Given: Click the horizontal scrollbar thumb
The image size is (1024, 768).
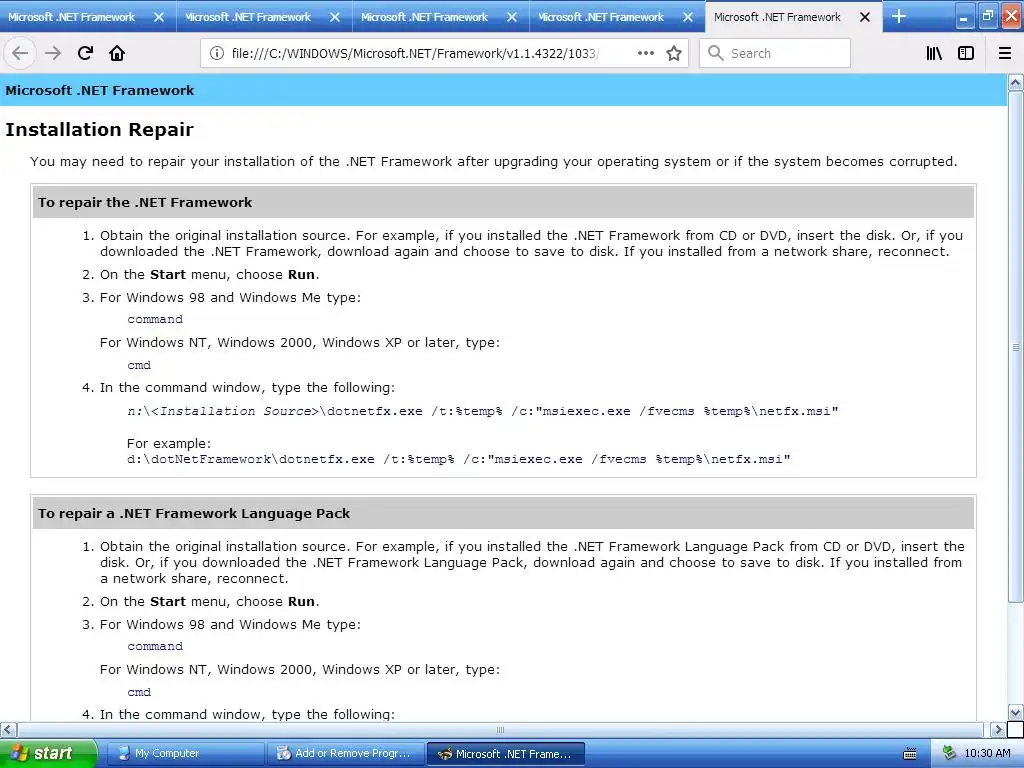Looking at the screenshot, I should [500, 729].
